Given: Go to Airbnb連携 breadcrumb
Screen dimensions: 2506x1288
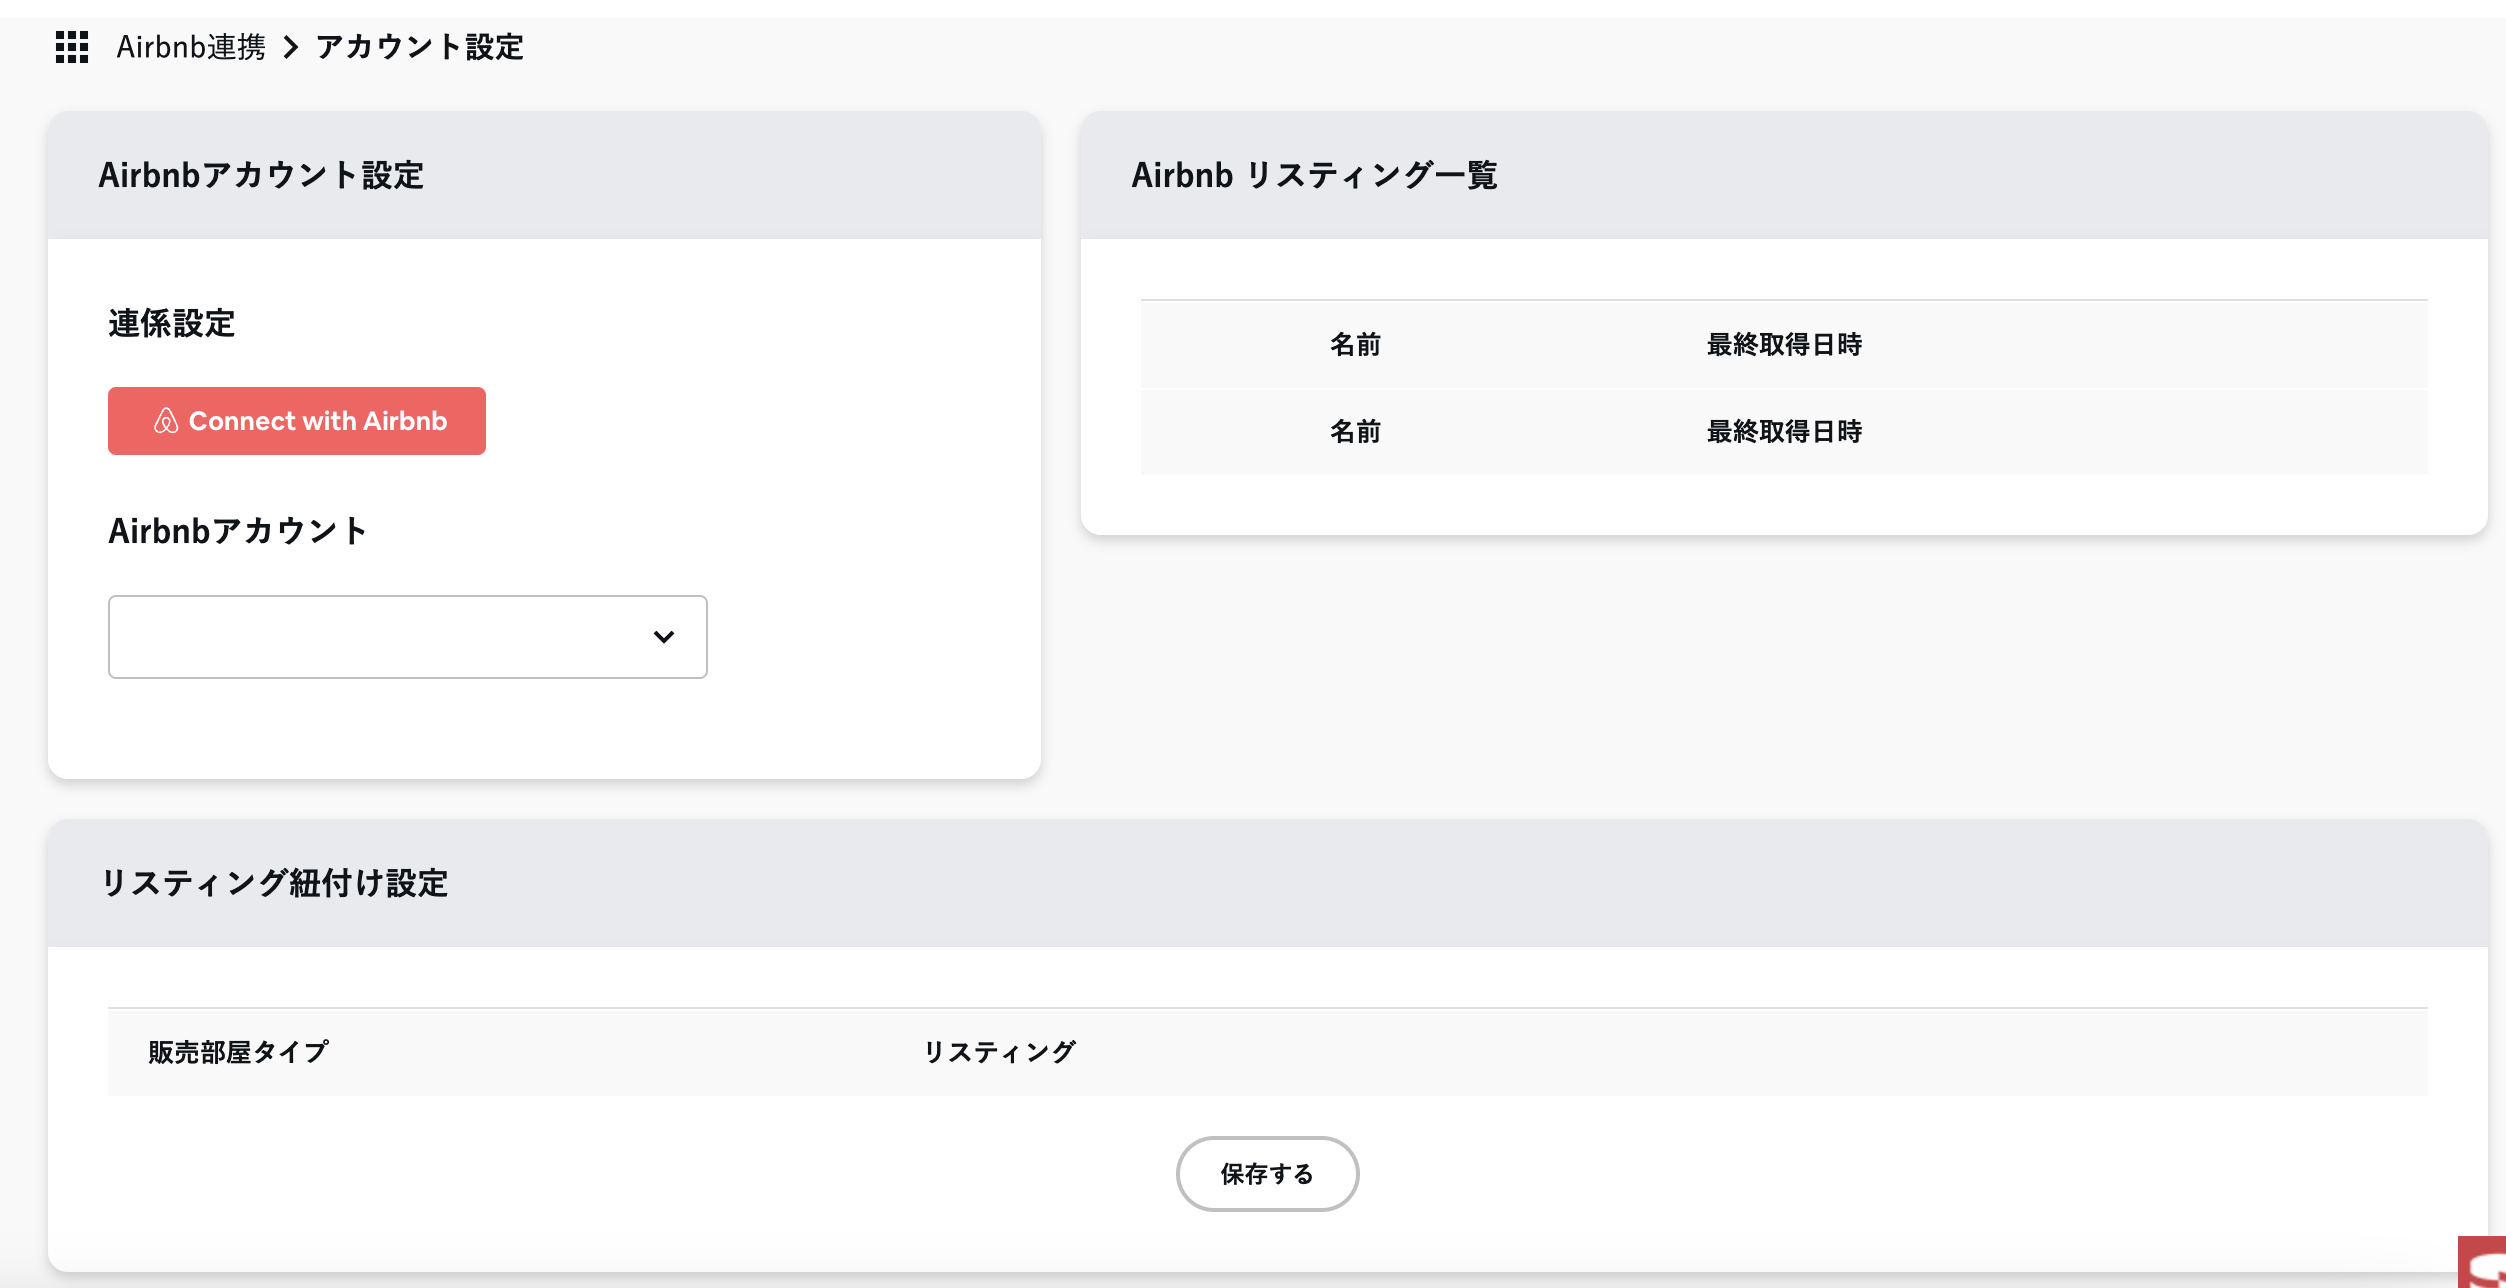Looking at the screenshot, I should pos(191,47).
